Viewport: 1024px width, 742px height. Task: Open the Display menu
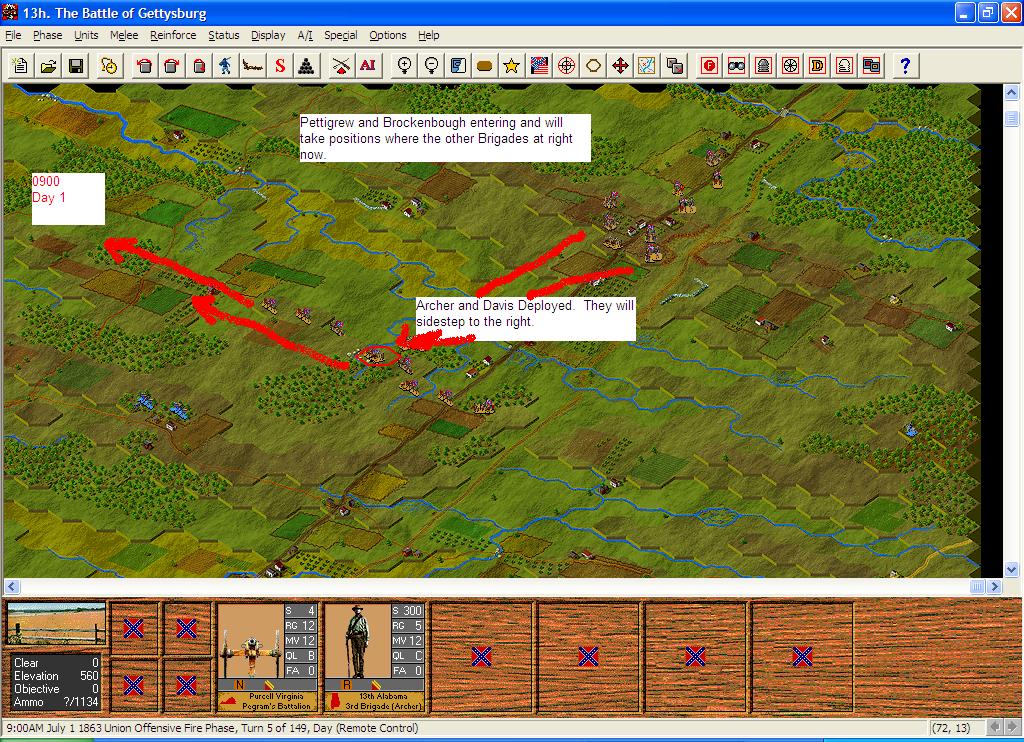pos(268,35)
